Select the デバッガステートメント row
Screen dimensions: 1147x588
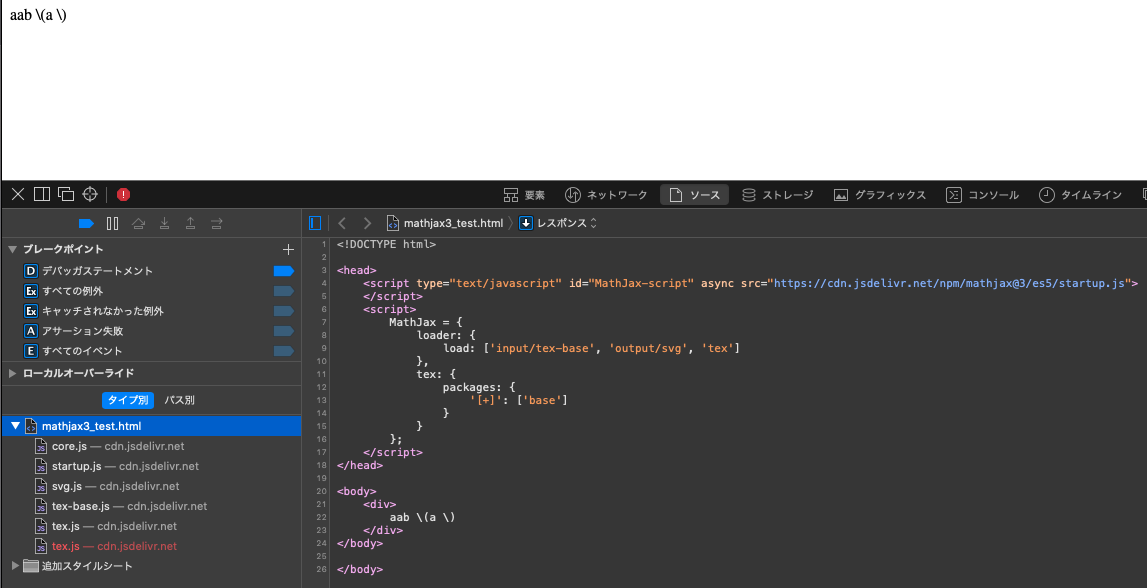pyautogui.click(x=151, y=271)
